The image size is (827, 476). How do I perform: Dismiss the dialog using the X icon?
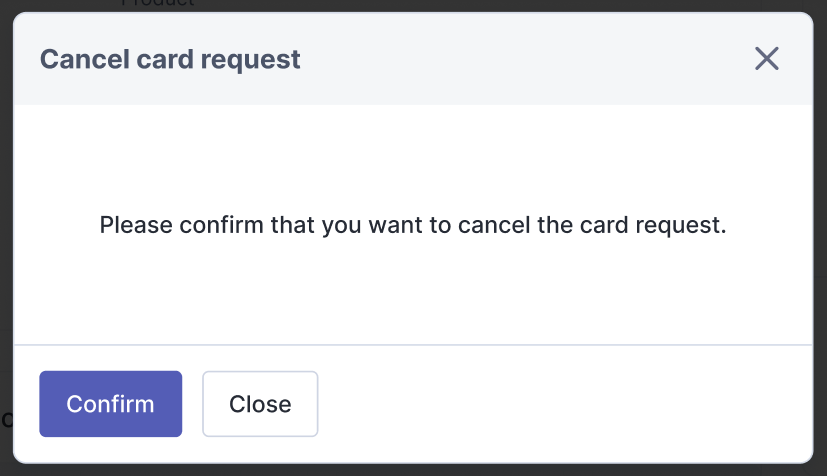766,59
